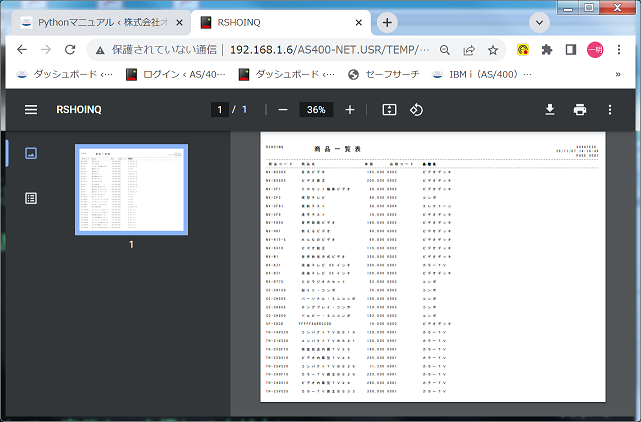Screen dimensions: 641x422
Task: Reload the current page
Action: pos(70,49)
